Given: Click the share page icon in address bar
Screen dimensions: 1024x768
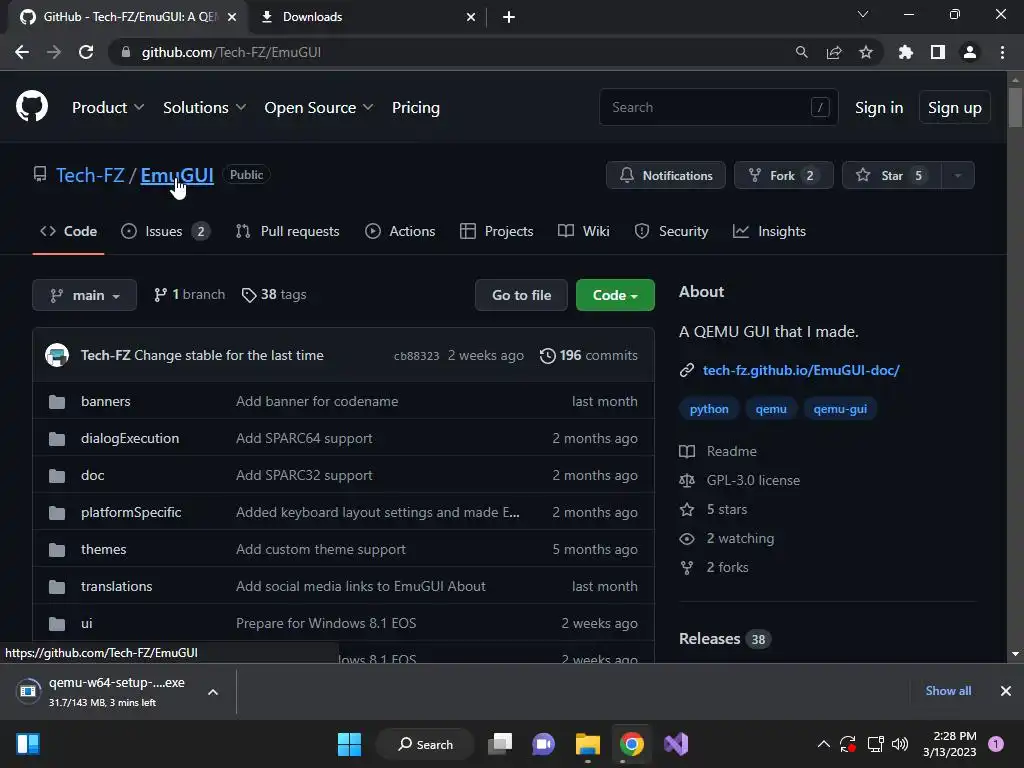Looking at the screenshot, I should coord(834,52).
